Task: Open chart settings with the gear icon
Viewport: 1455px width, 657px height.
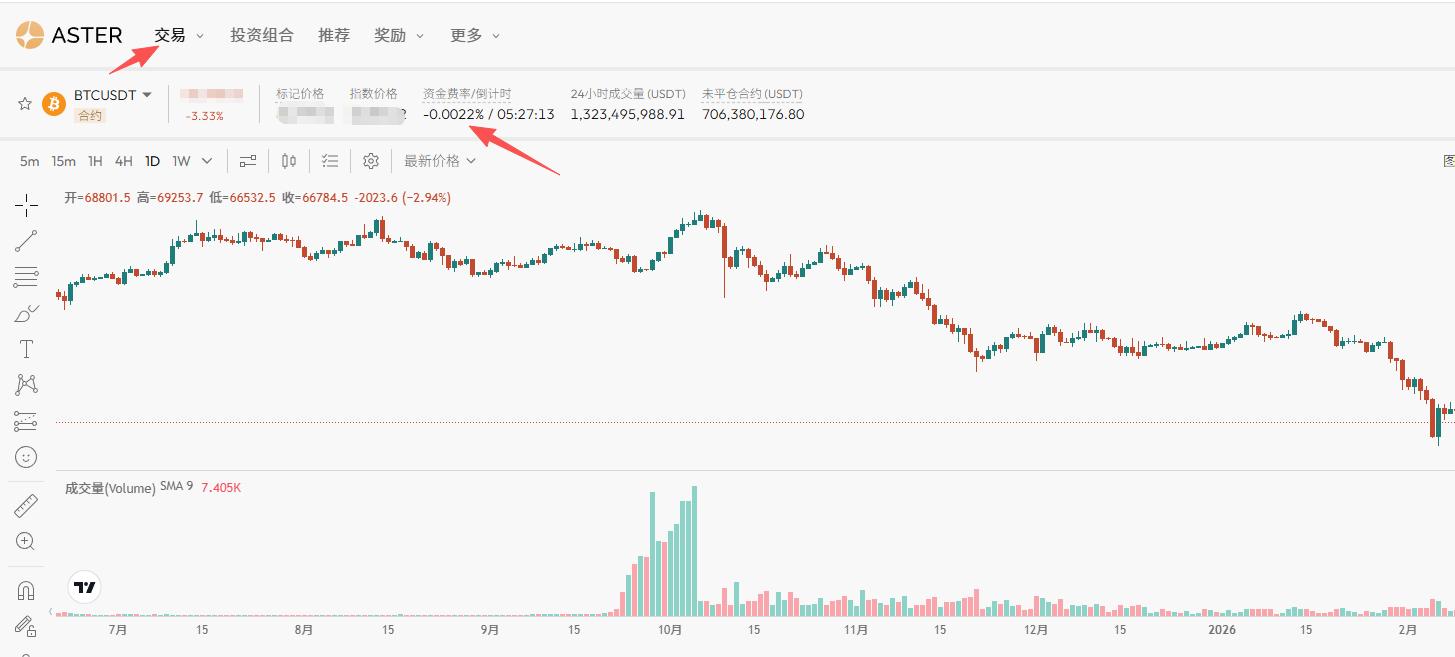Action: click(x=370, y=160)
